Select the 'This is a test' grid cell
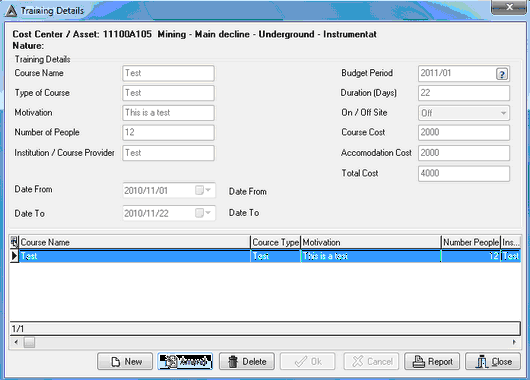This screenshot has height=380, width=530. [371, 256]
